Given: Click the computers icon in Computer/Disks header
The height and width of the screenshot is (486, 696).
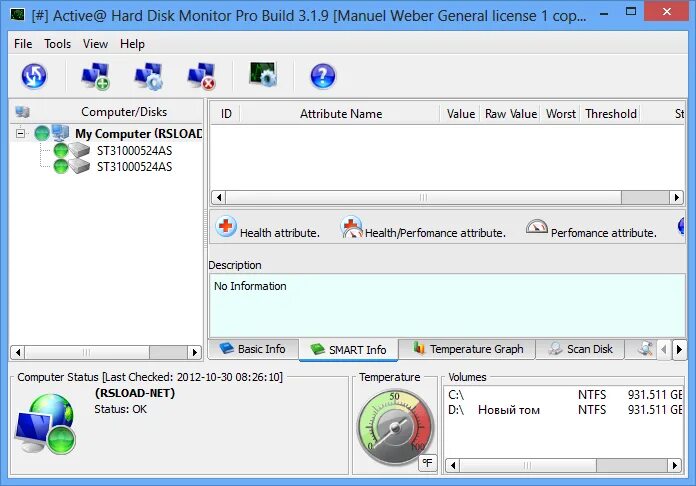Looking at the screenshot, I should pos(22,111).
